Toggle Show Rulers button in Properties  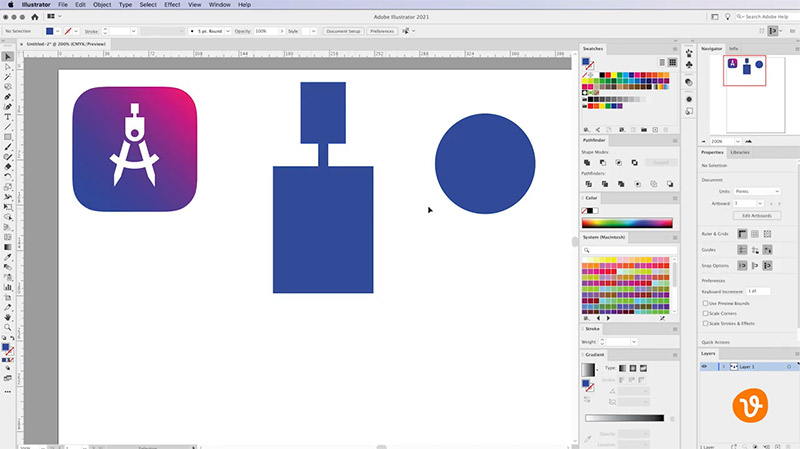click(x=742, y=234)
